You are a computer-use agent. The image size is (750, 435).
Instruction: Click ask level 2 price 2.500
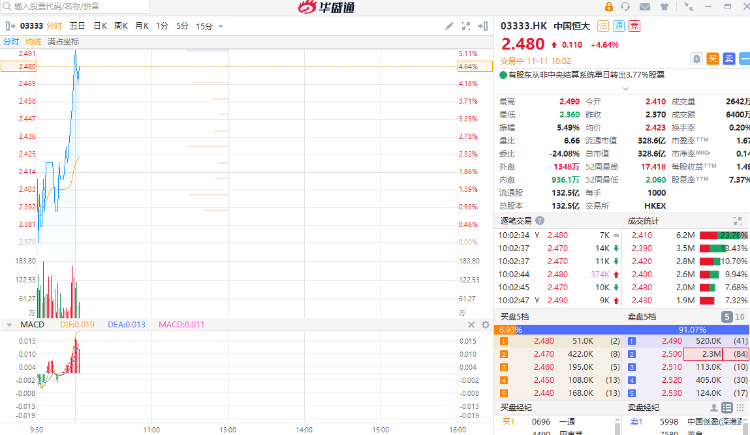coord(672,354)
